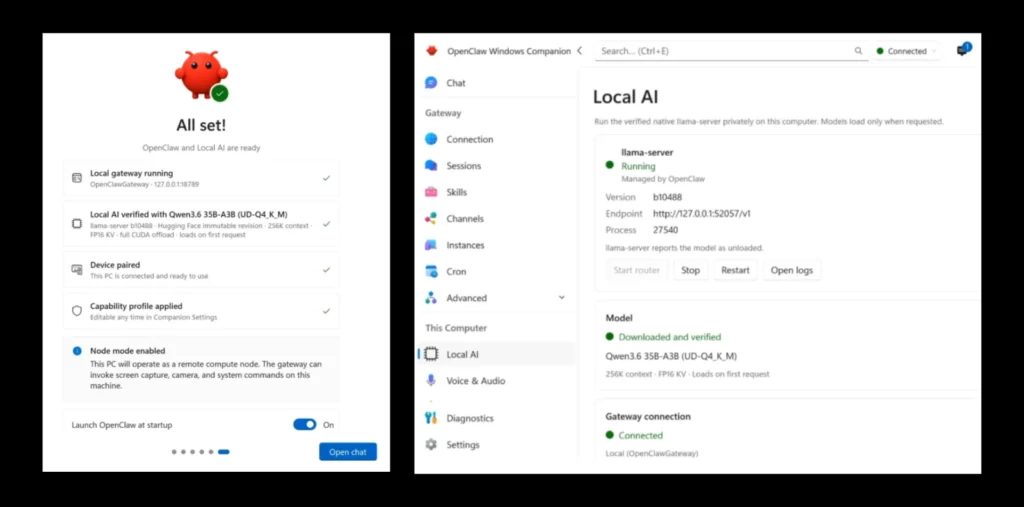Click the Local AI verified with Qwen3.6 row
The width and height of the screenshot is (1024, 507).
[201, 224]
